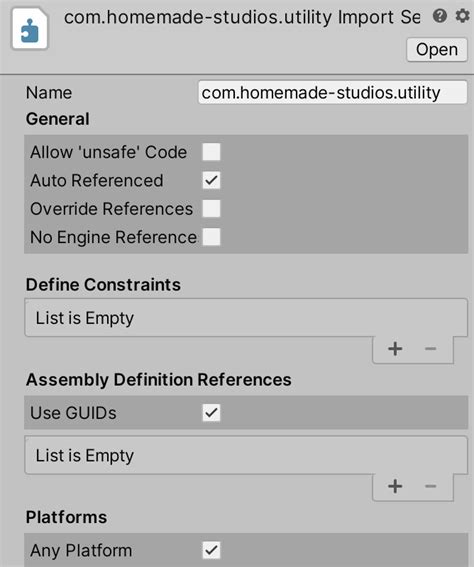Remove an Assembly Definition Reference with minus
The height and width of the screenshot is (567, 474).
(430, 486)
